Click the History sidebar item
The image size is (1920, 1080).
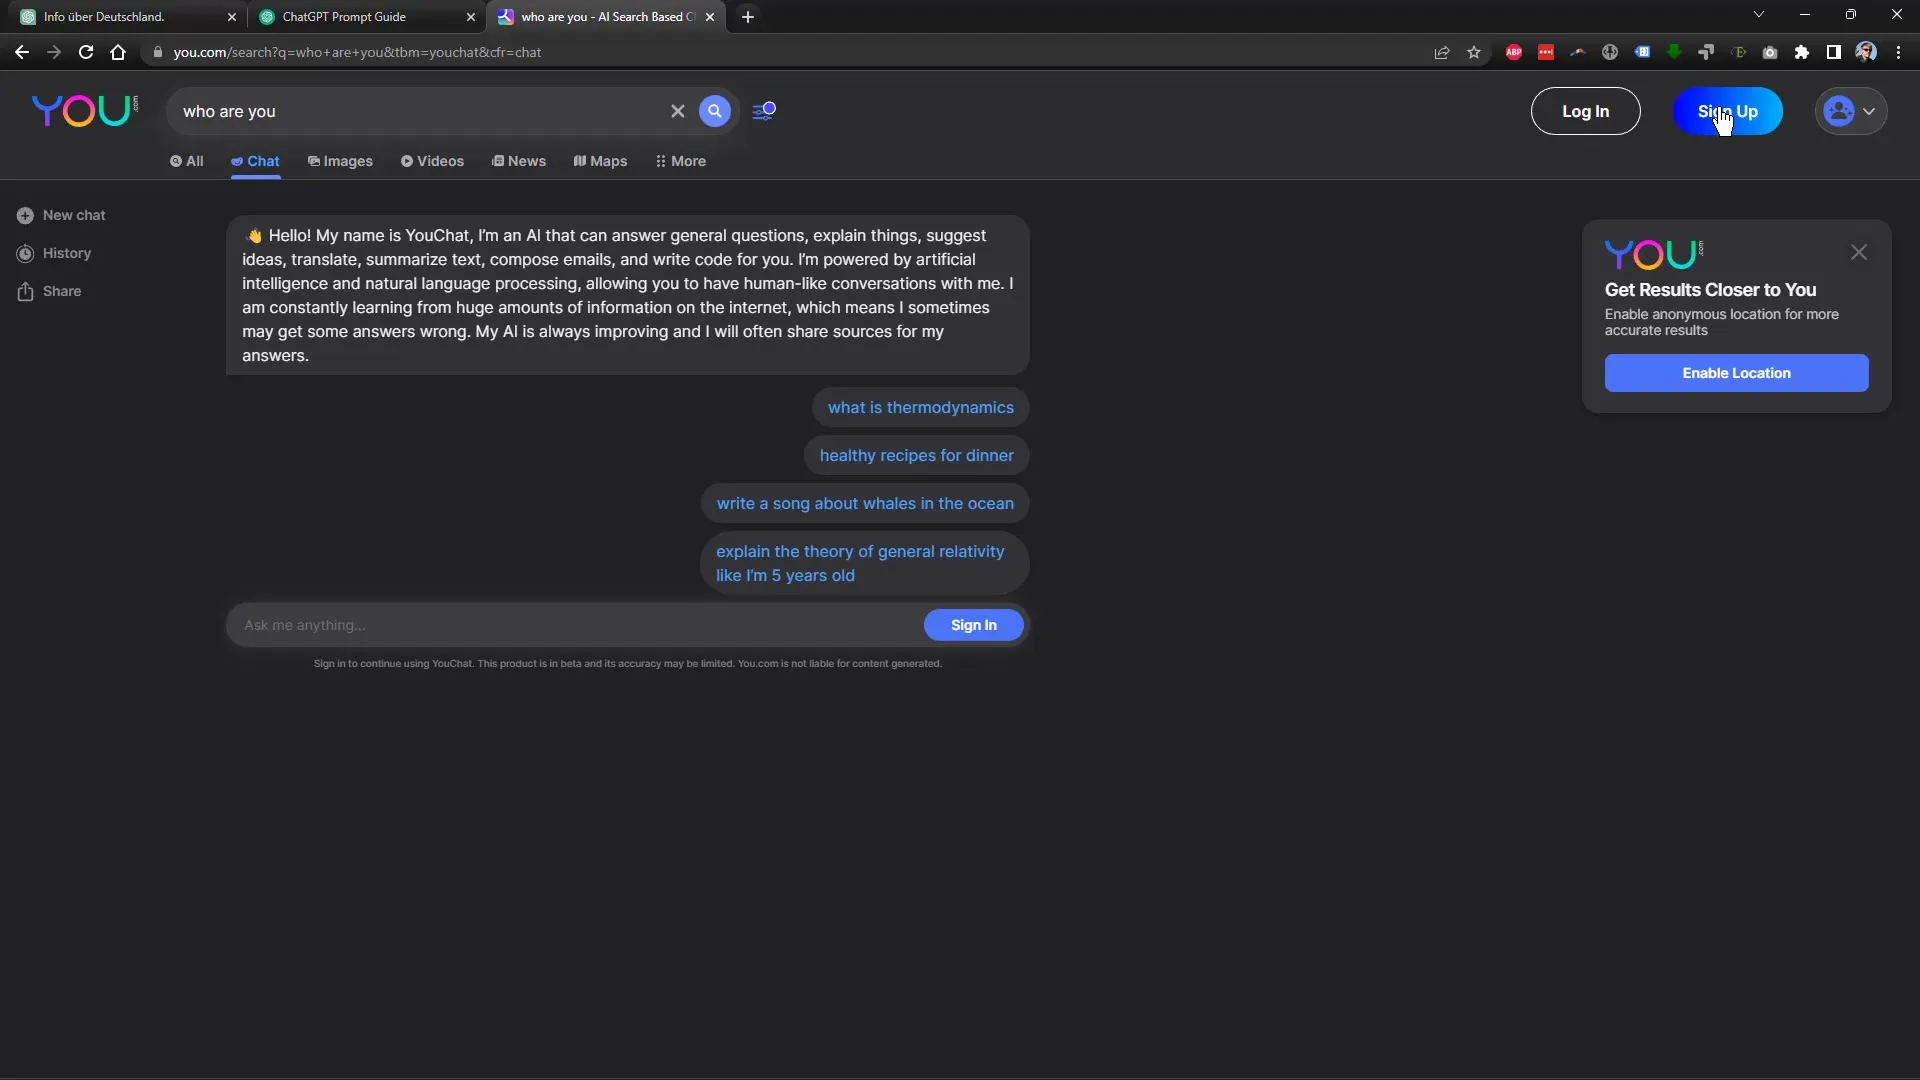(65, 252)
